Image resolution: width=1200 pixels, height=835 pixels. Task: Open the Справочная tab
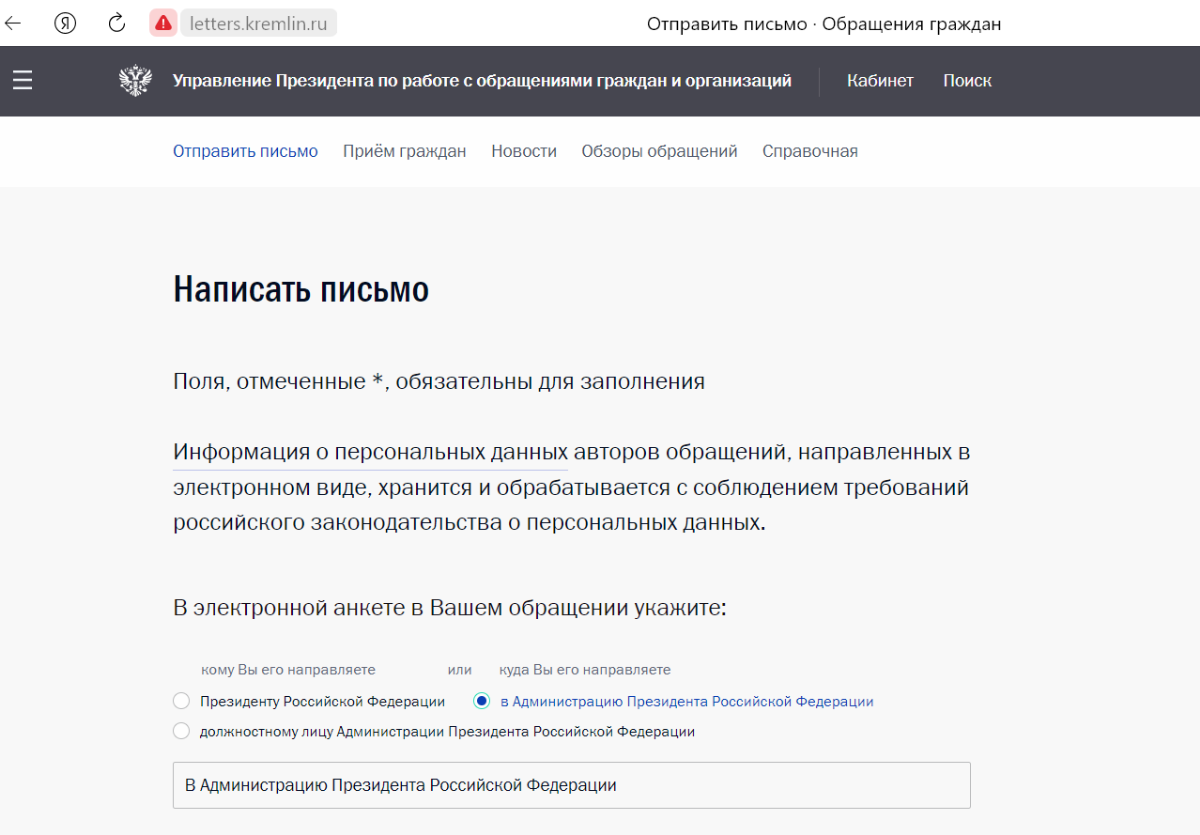(810, 151)
